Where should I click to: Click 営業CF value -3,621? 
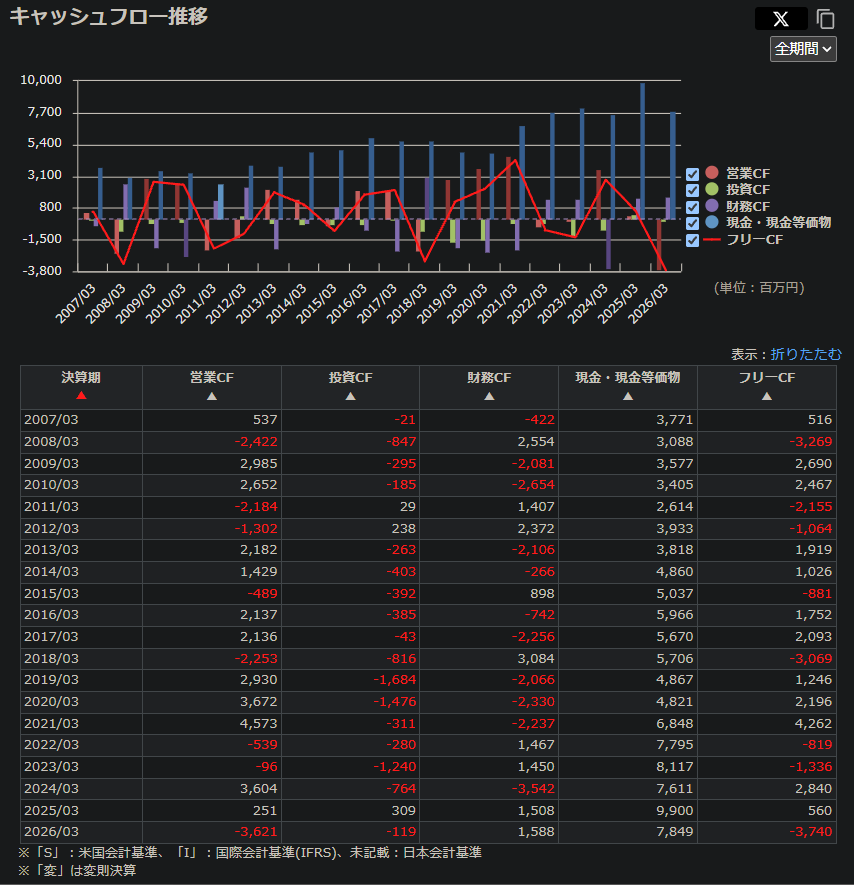[x=256, y=832]
